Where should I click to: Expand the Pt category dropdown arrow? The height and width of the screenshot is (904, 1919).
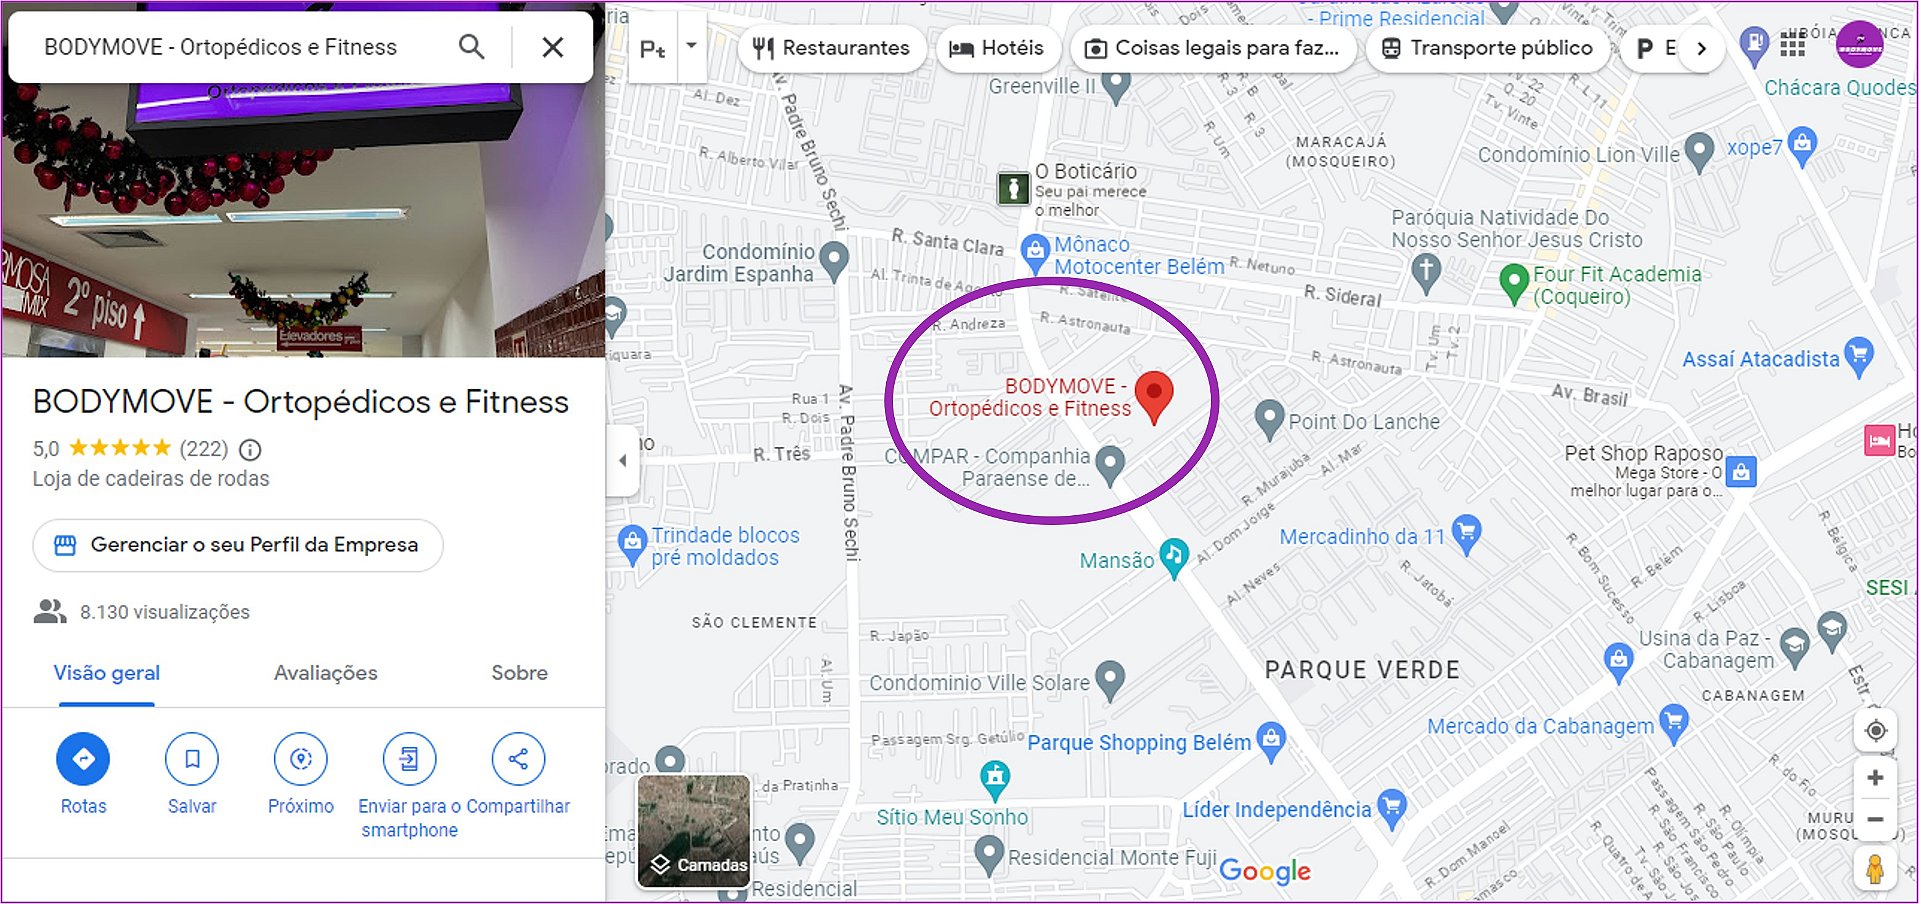click(691, 46)
